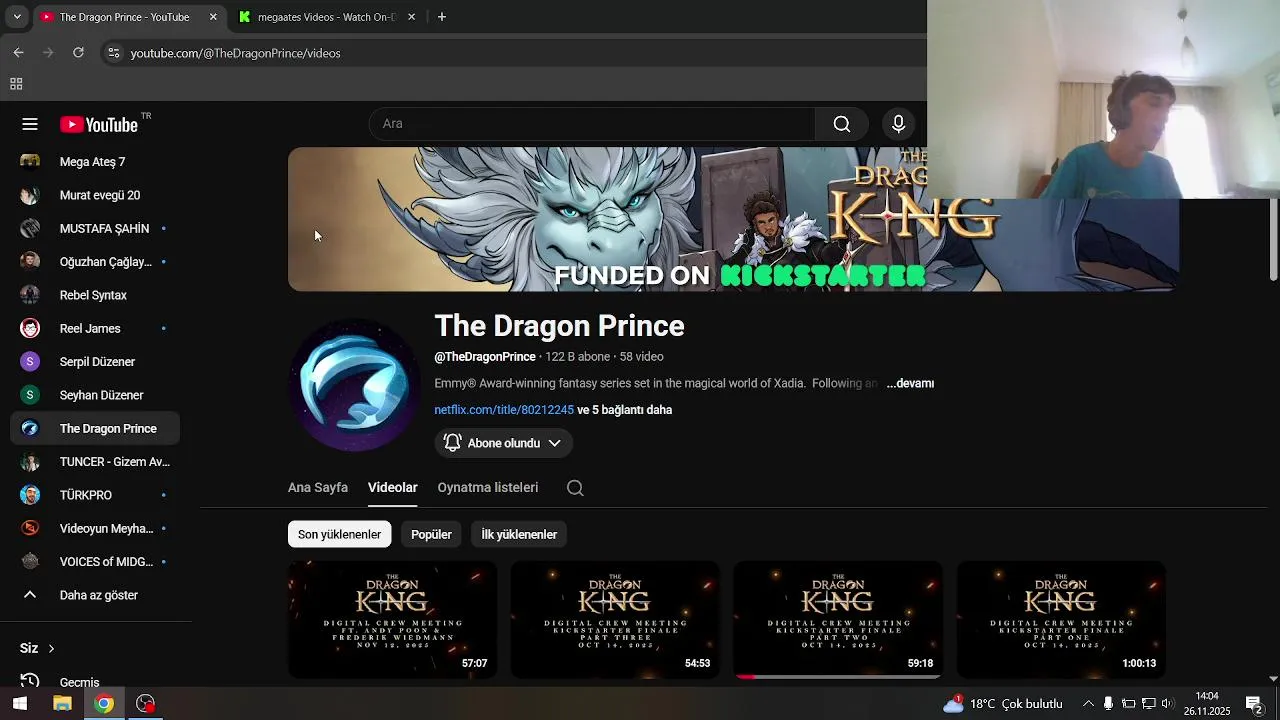Image resolution: width=1280 pixels, height=720 pixels.
Task: Click the weather widget 18°C Çok bulutlu
Action: 1003,704
